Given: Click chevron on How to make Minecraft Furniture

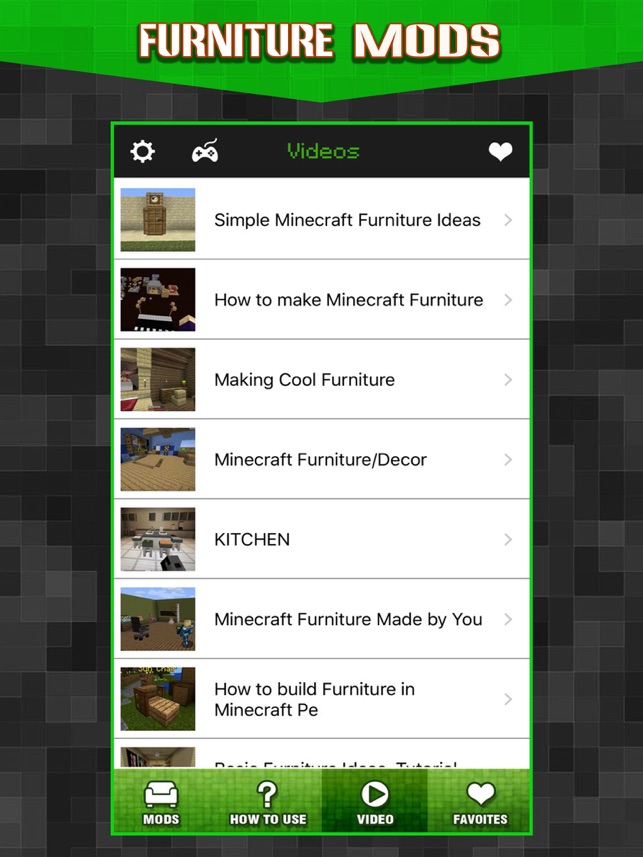Looking at the screenshot, I should pos(508,300).
